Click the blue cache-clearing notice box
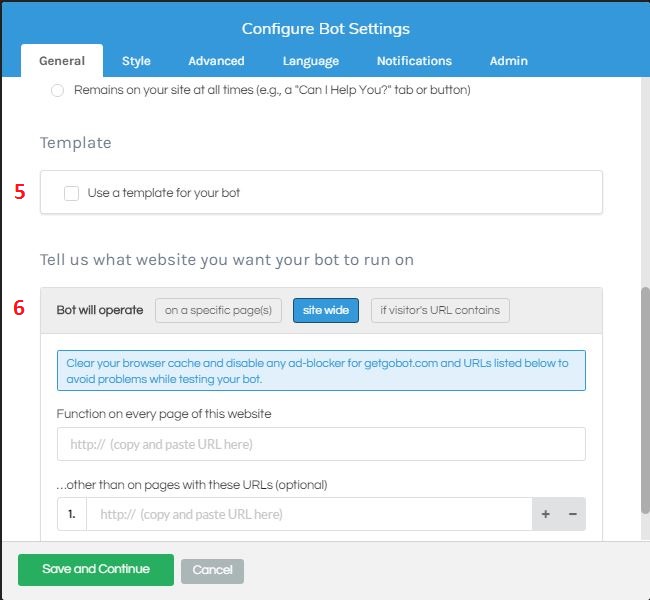Viewport: 650px width, 600px height. 321,371
